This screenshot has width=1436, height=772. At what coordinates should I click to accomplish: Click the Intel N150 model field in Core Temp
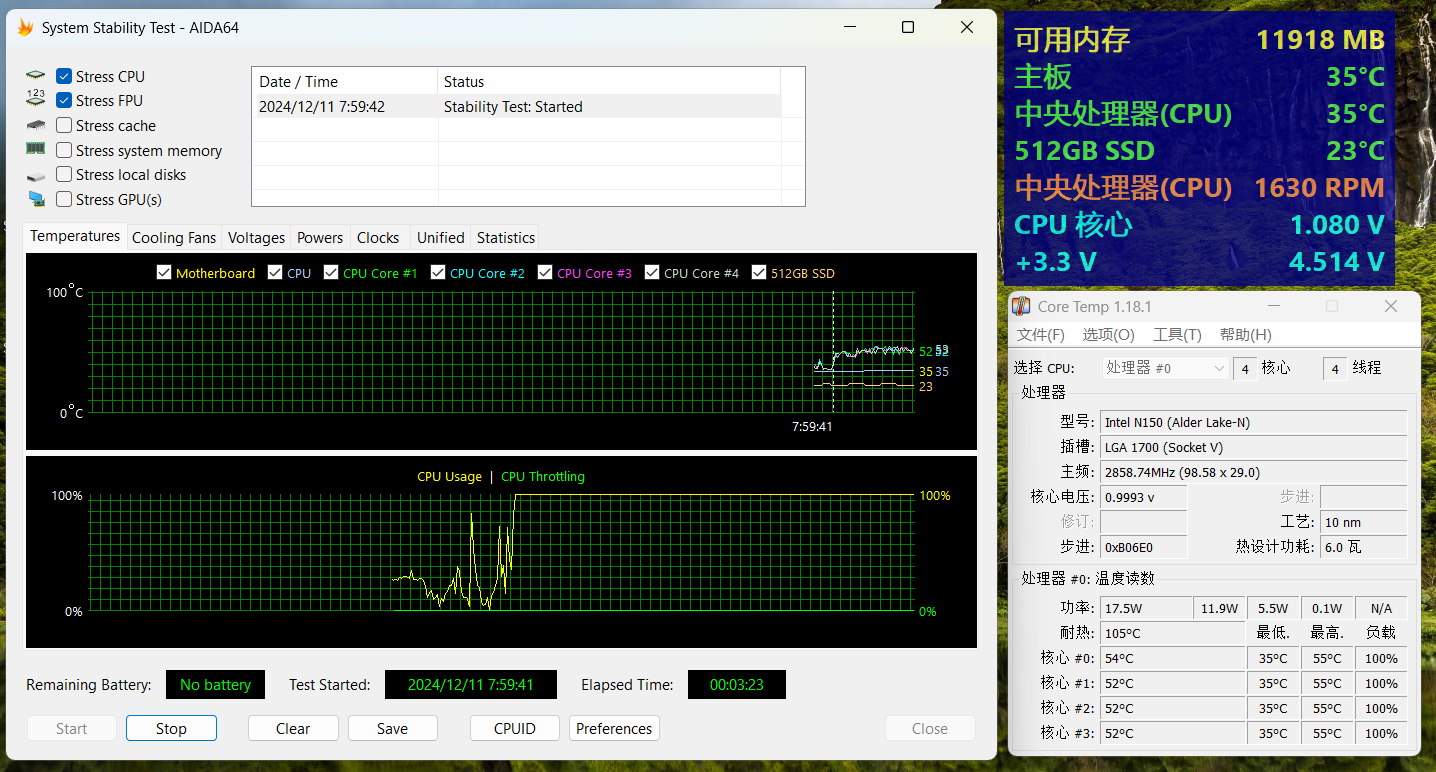pyautogui.click(x=1253, y=422)
